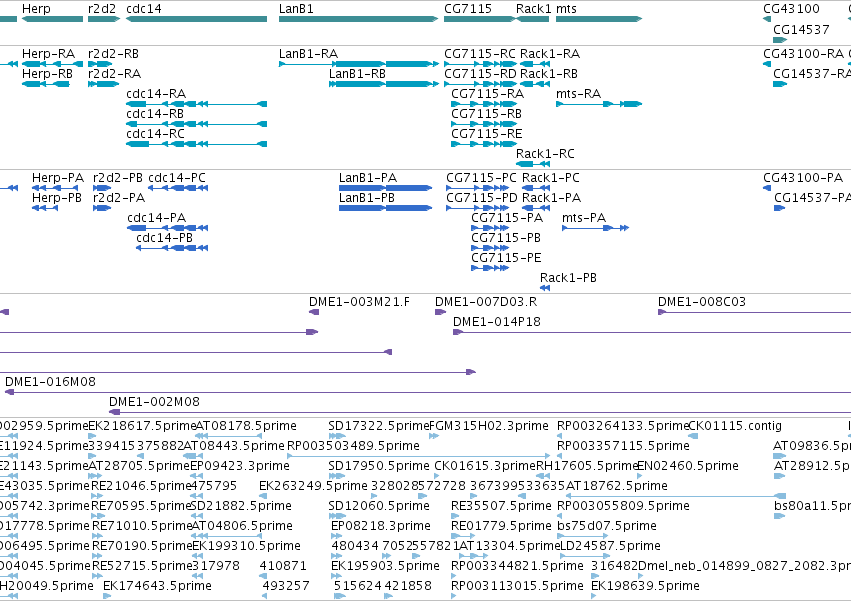
Task: Select the Rack1-RB transcript label
Action: coord(549,73)
